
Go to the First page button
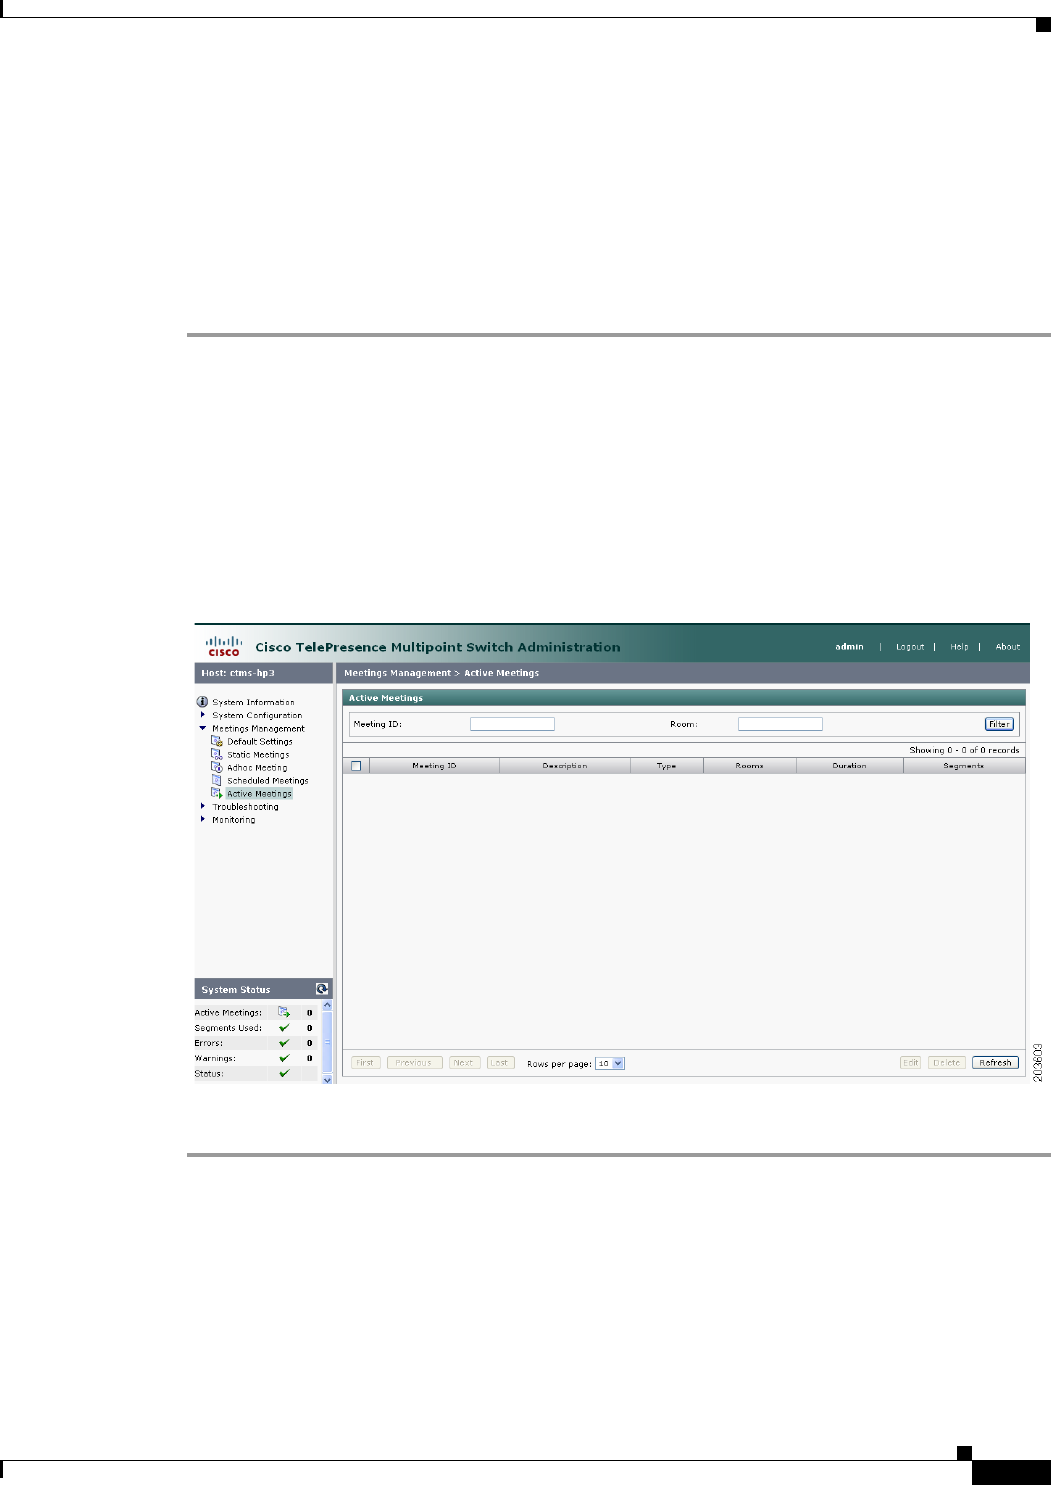point(365,1063)
